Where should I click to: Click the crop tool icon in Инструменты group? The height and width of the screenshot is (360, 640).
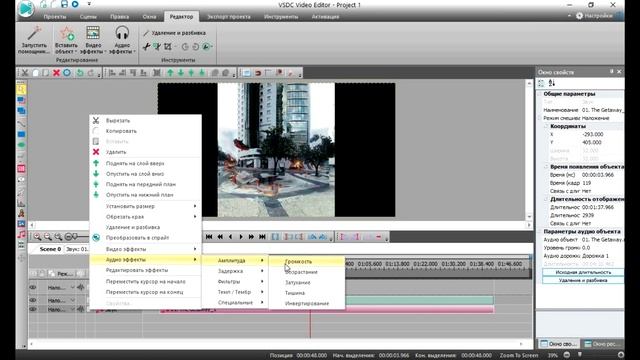[x=168, y=47]
